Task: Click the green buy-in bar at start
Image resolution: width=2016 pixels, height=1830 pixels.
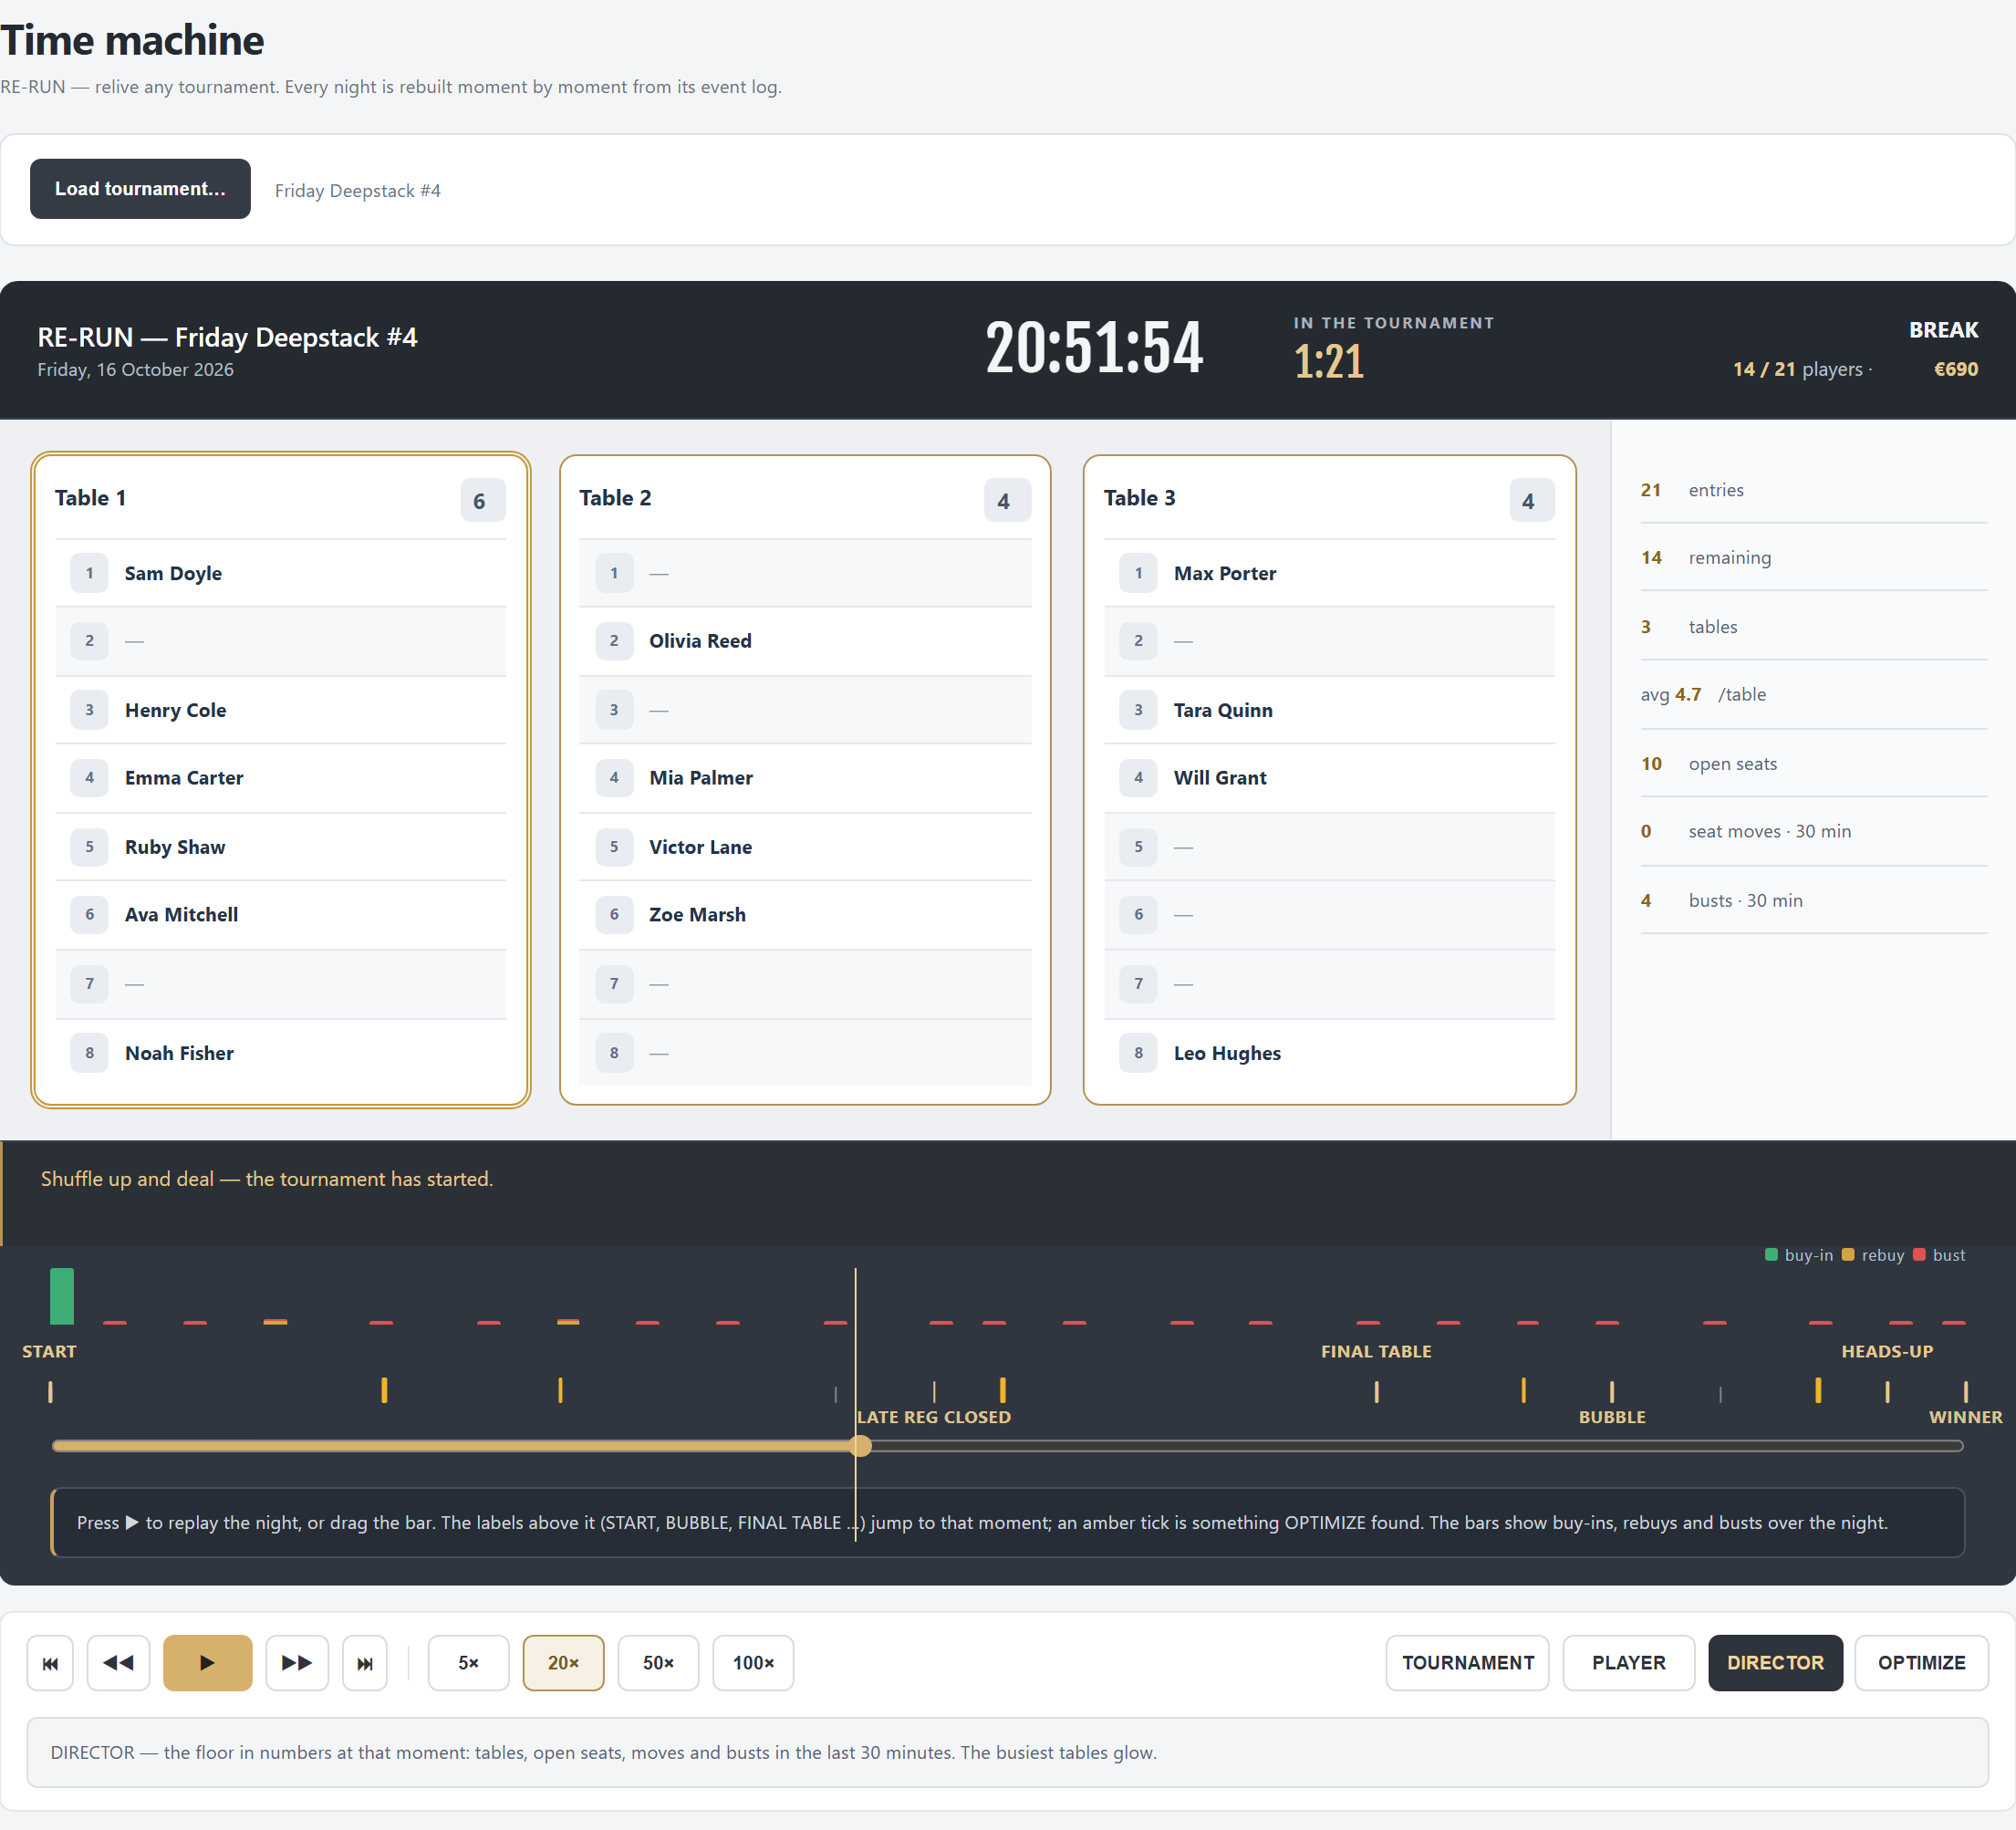Action: pos(62,1296)
